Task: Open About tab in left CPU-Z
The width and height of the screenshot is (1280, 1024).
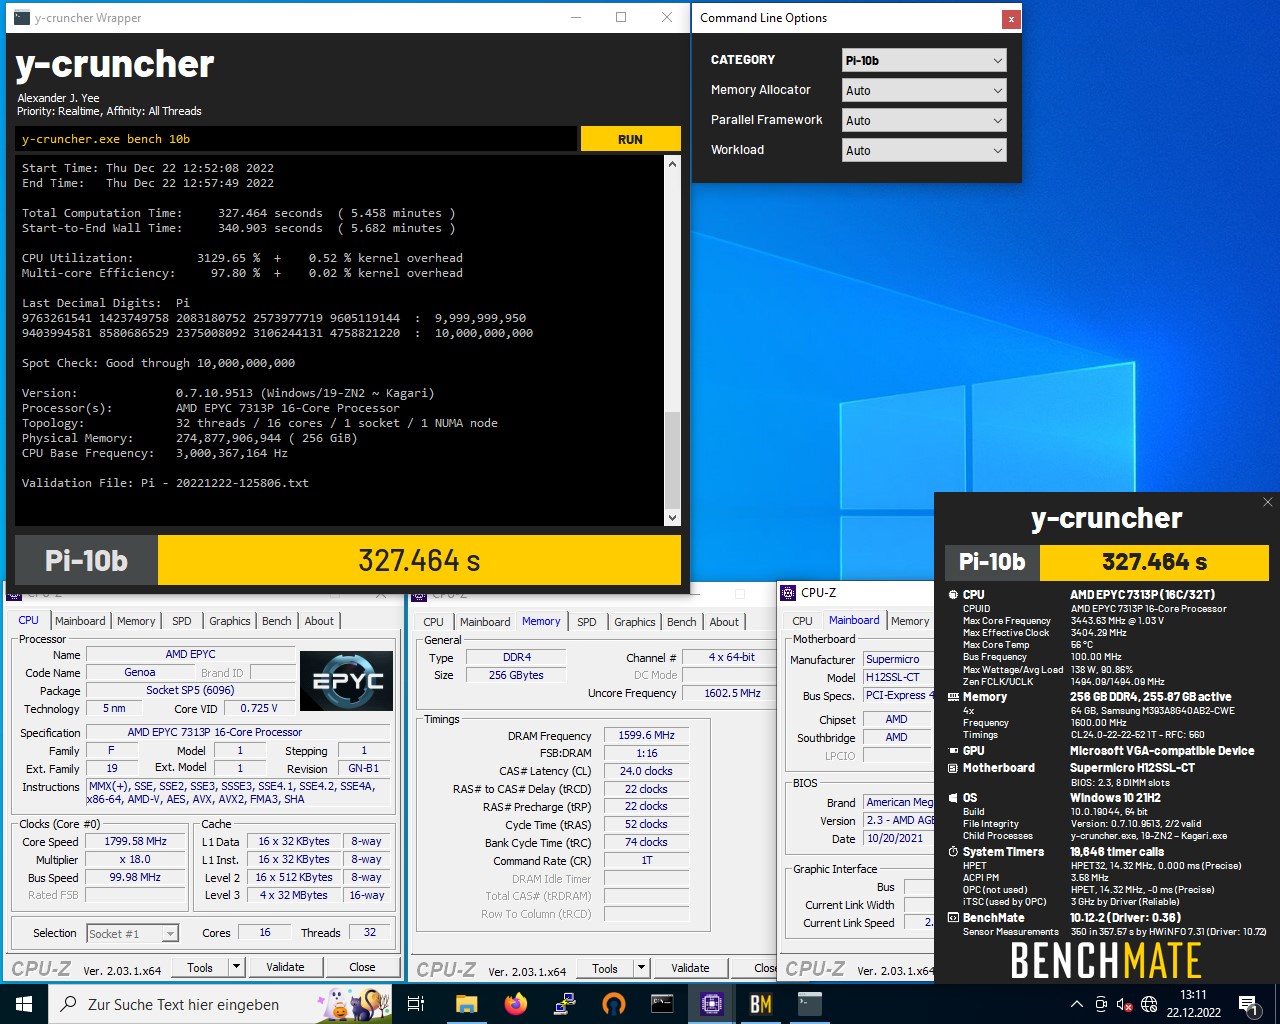Action: [319, 621]
